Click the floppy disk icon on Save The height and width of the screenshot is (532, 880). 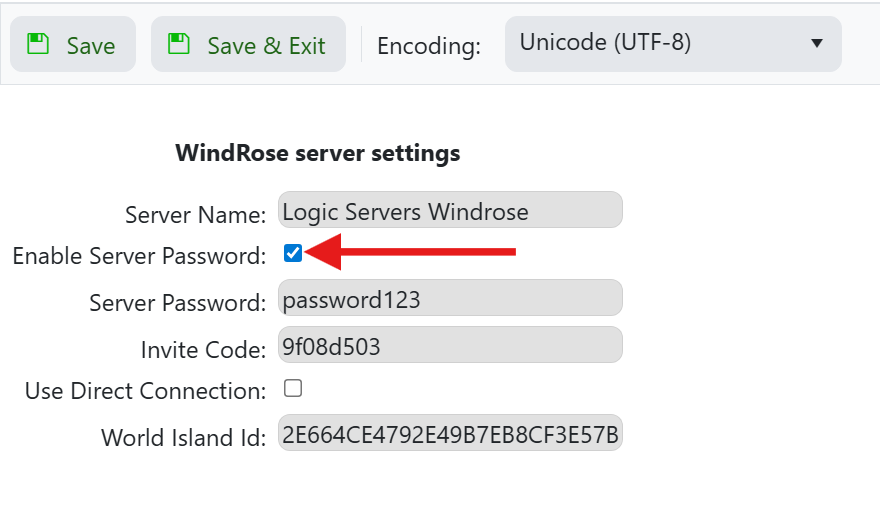coord(38,44)
